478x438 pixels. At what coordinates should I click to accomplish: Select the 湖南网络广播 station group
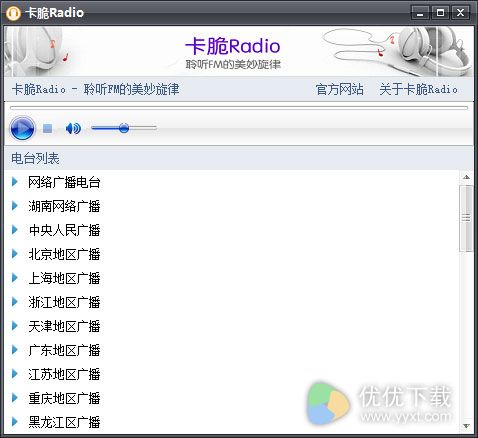click(x=64, y=206)
